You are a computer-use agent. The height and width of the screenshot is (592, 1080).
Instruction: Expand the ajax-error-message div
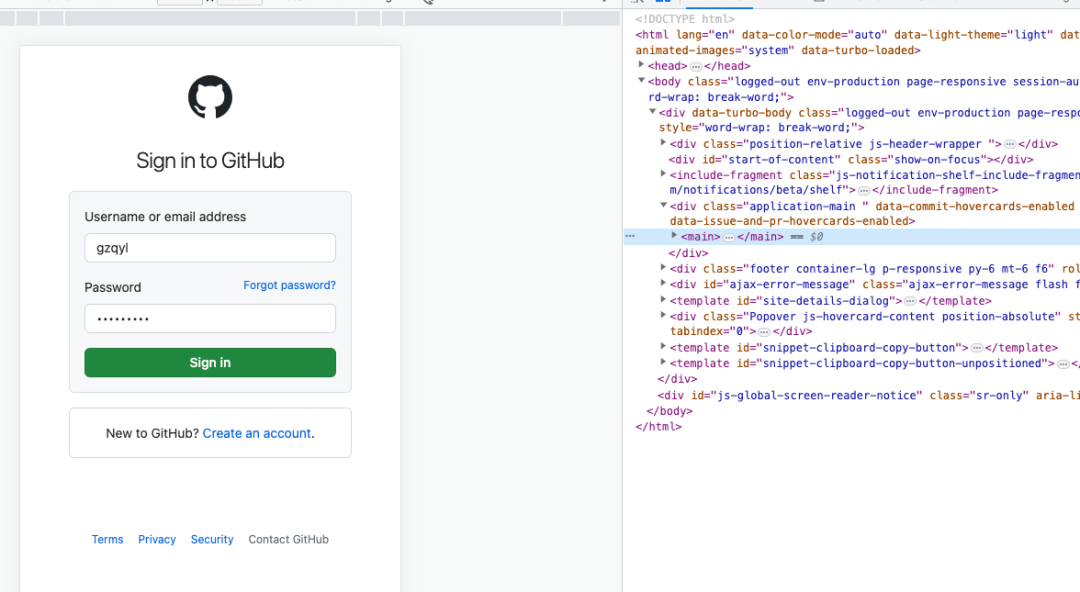pos(663,283)
